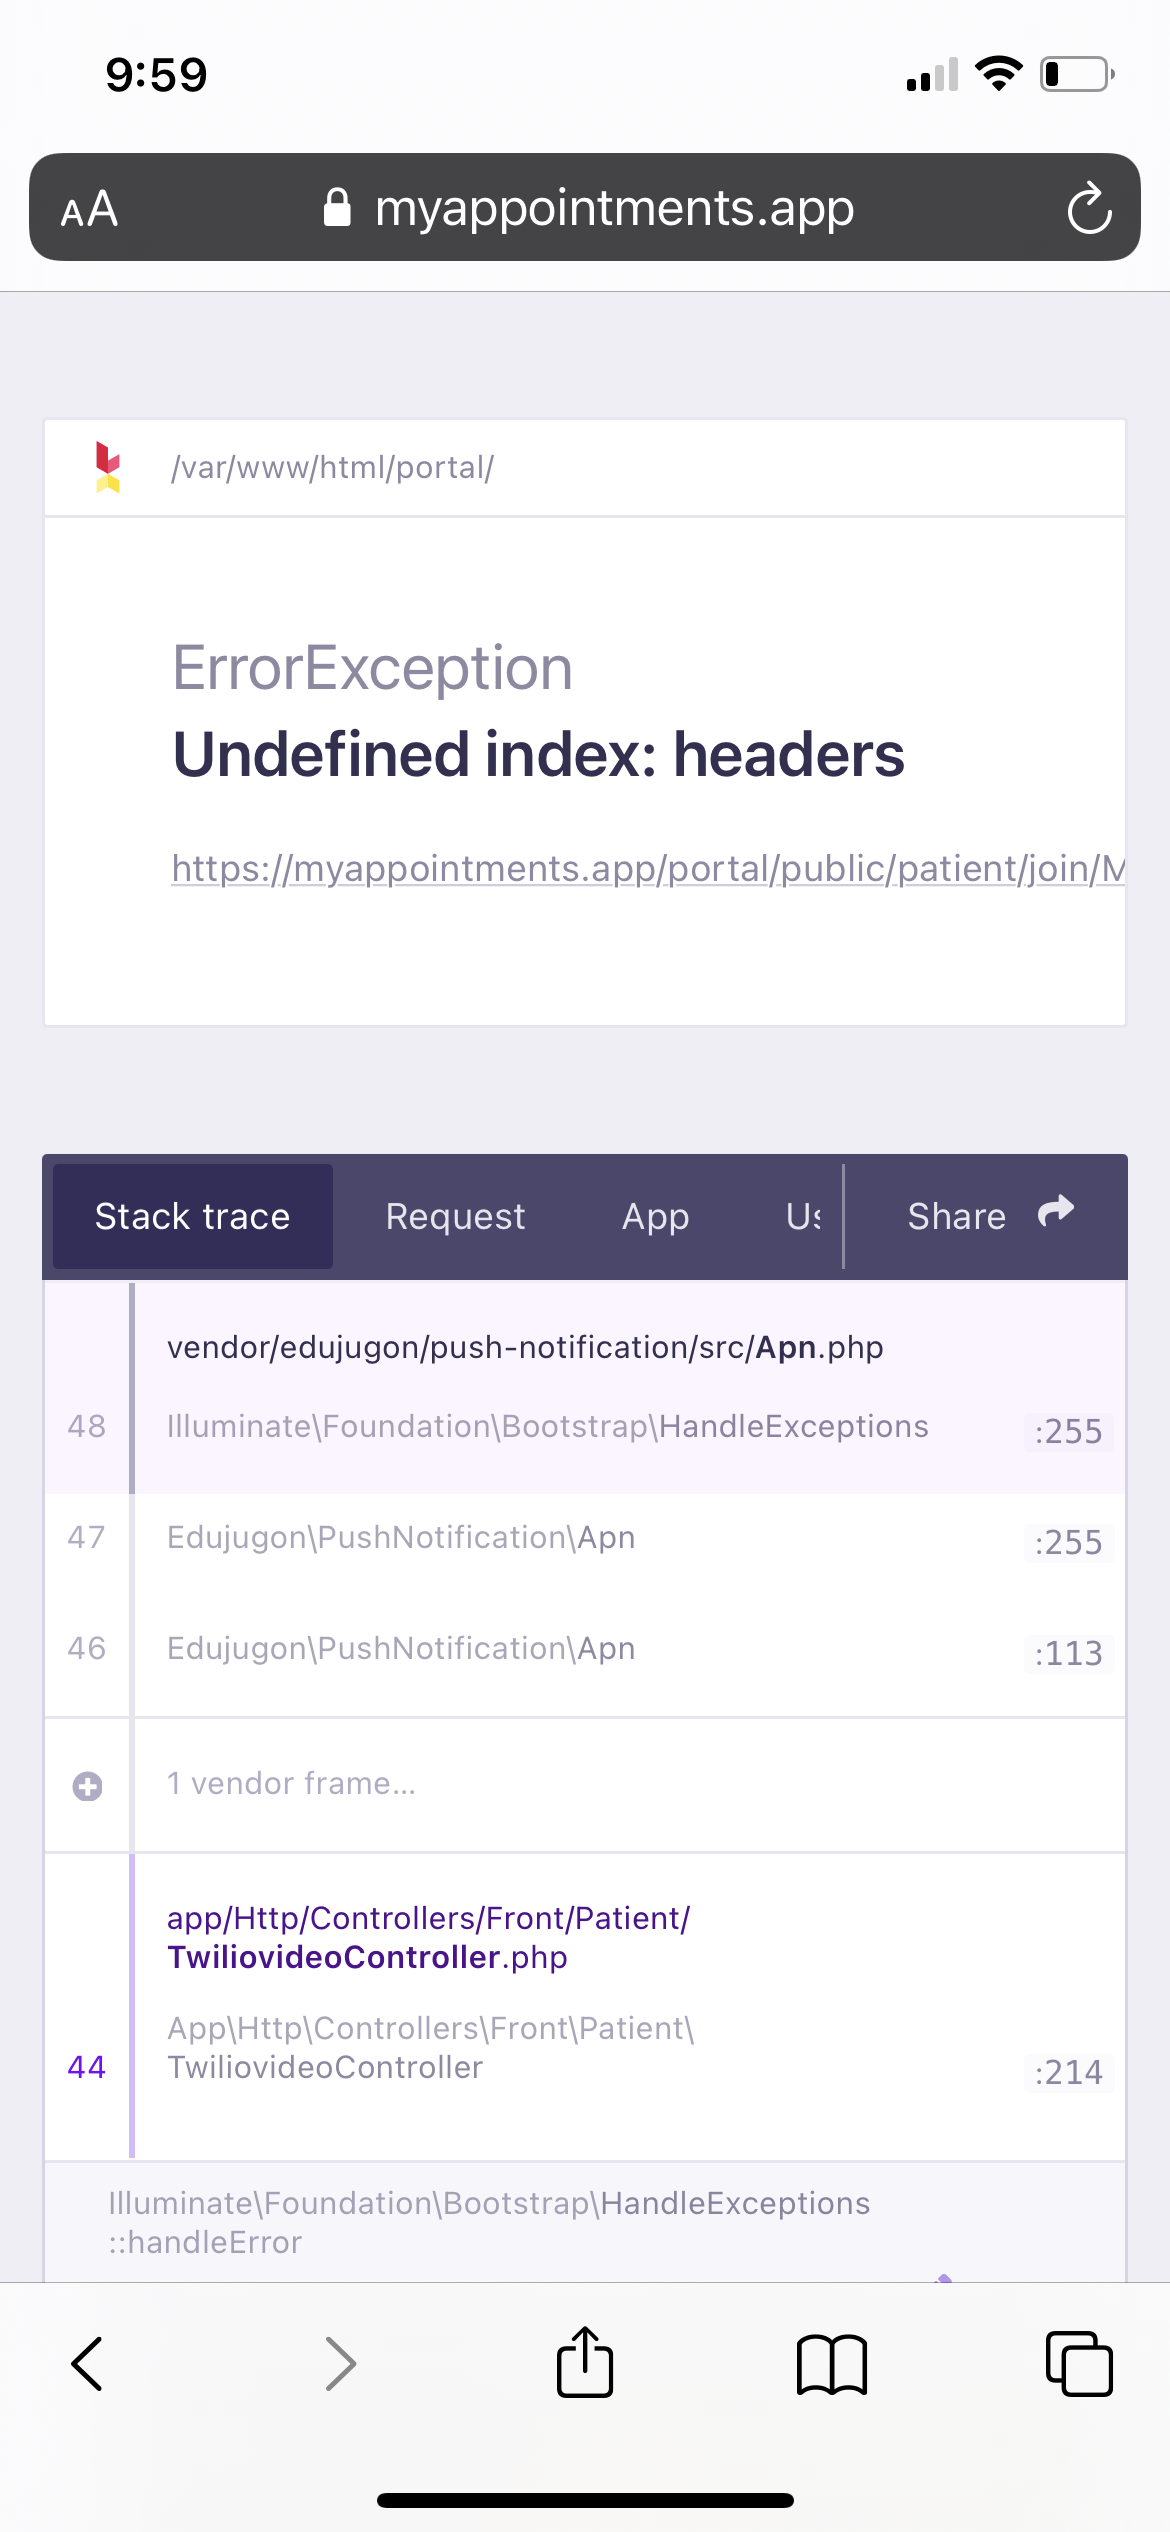Open the Share dropdown menu
This screenshot has height=2532, width=1170.
pos(988,1216)
